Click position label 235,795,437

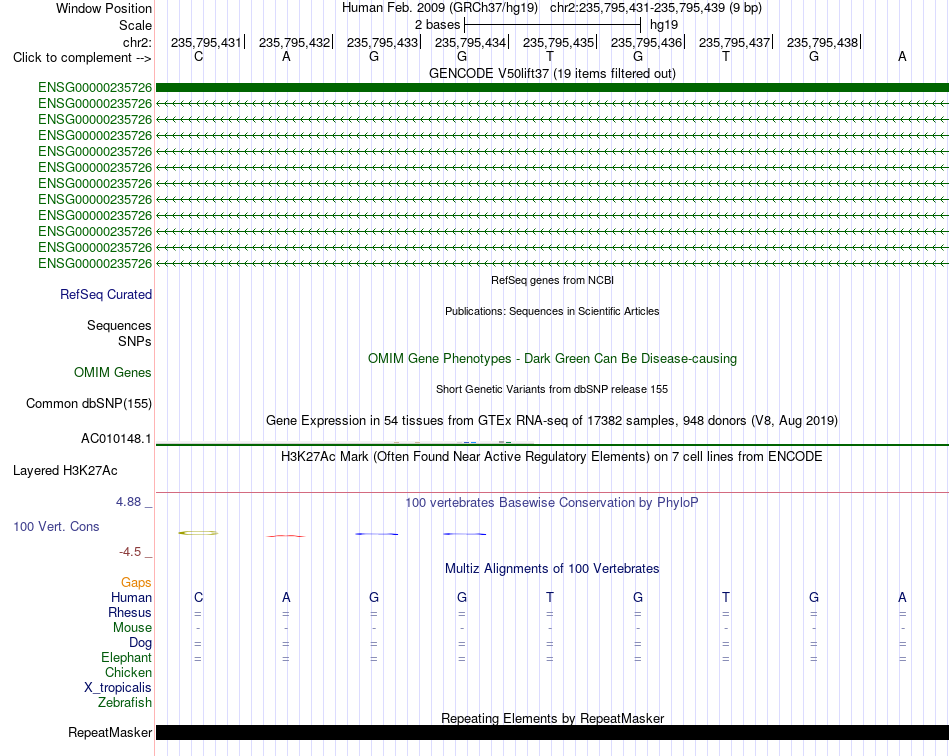click(x=734, y=42)
